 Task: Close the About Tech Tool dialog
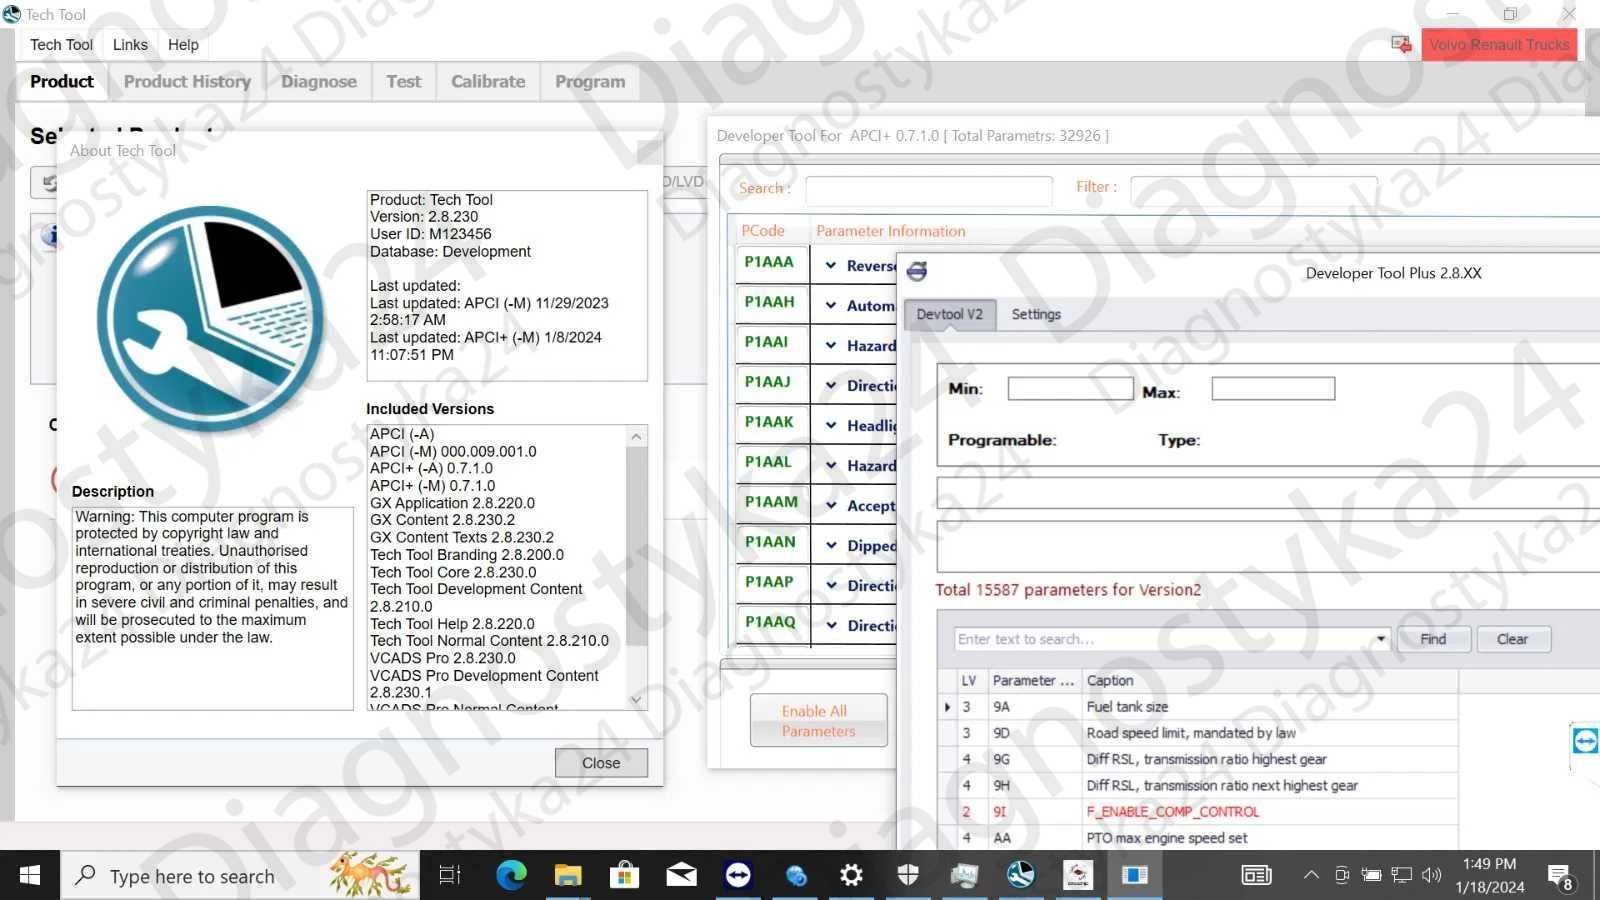(x=601, y=763)
